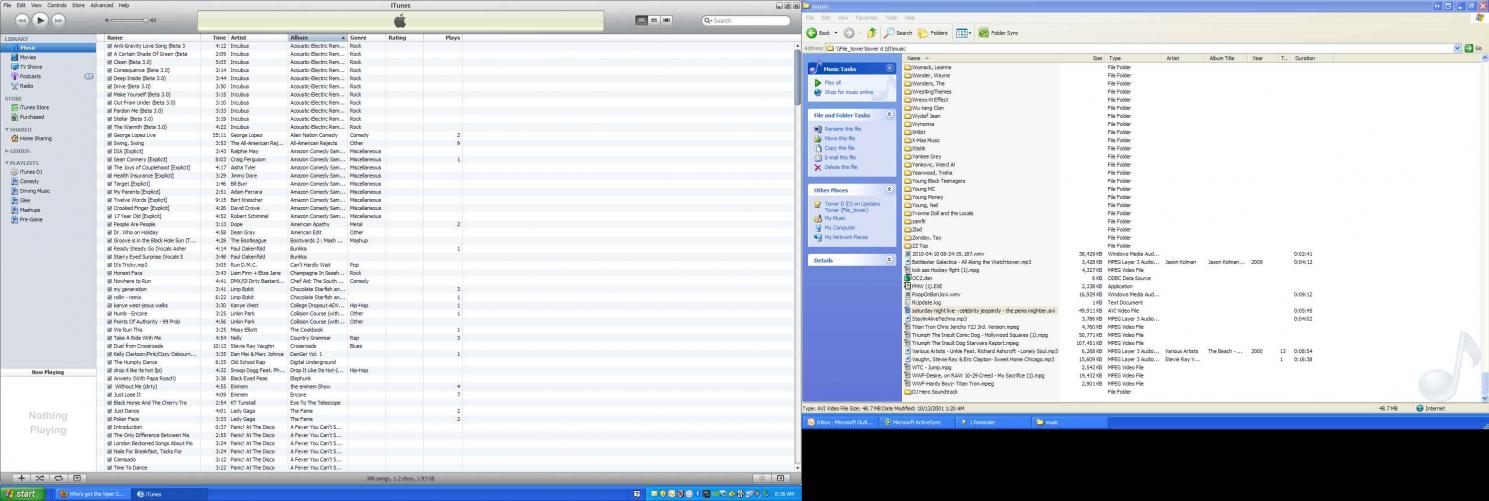The image size is (1489, 501).
Task: Uncheck the 'Time To Dance' song checkbox
Action: (110, 468)
